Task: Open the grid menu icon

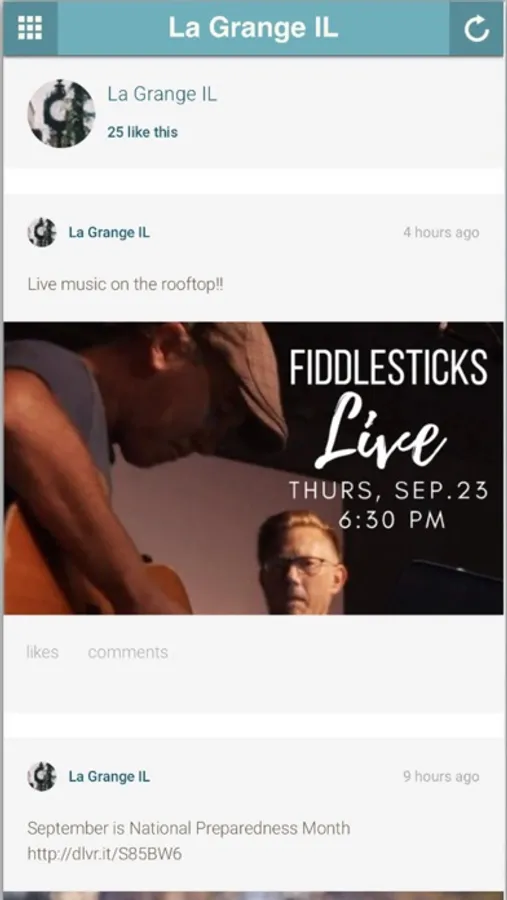Action: 30,28
